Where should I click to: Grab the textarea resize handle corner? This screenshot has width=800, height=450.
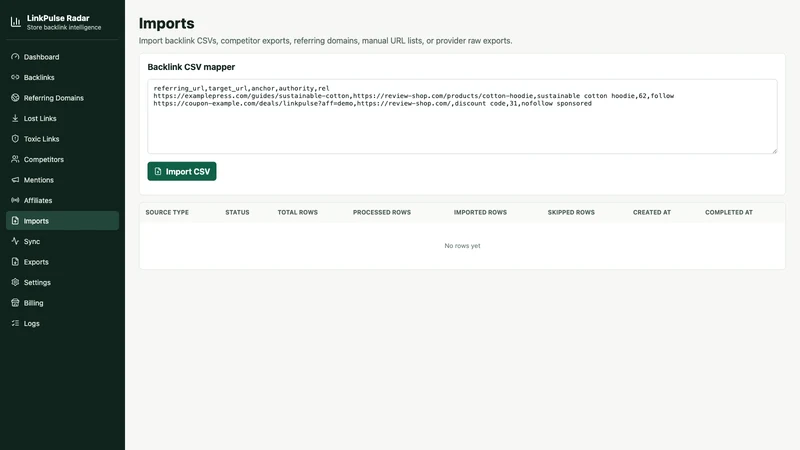[x=774, y=150]
